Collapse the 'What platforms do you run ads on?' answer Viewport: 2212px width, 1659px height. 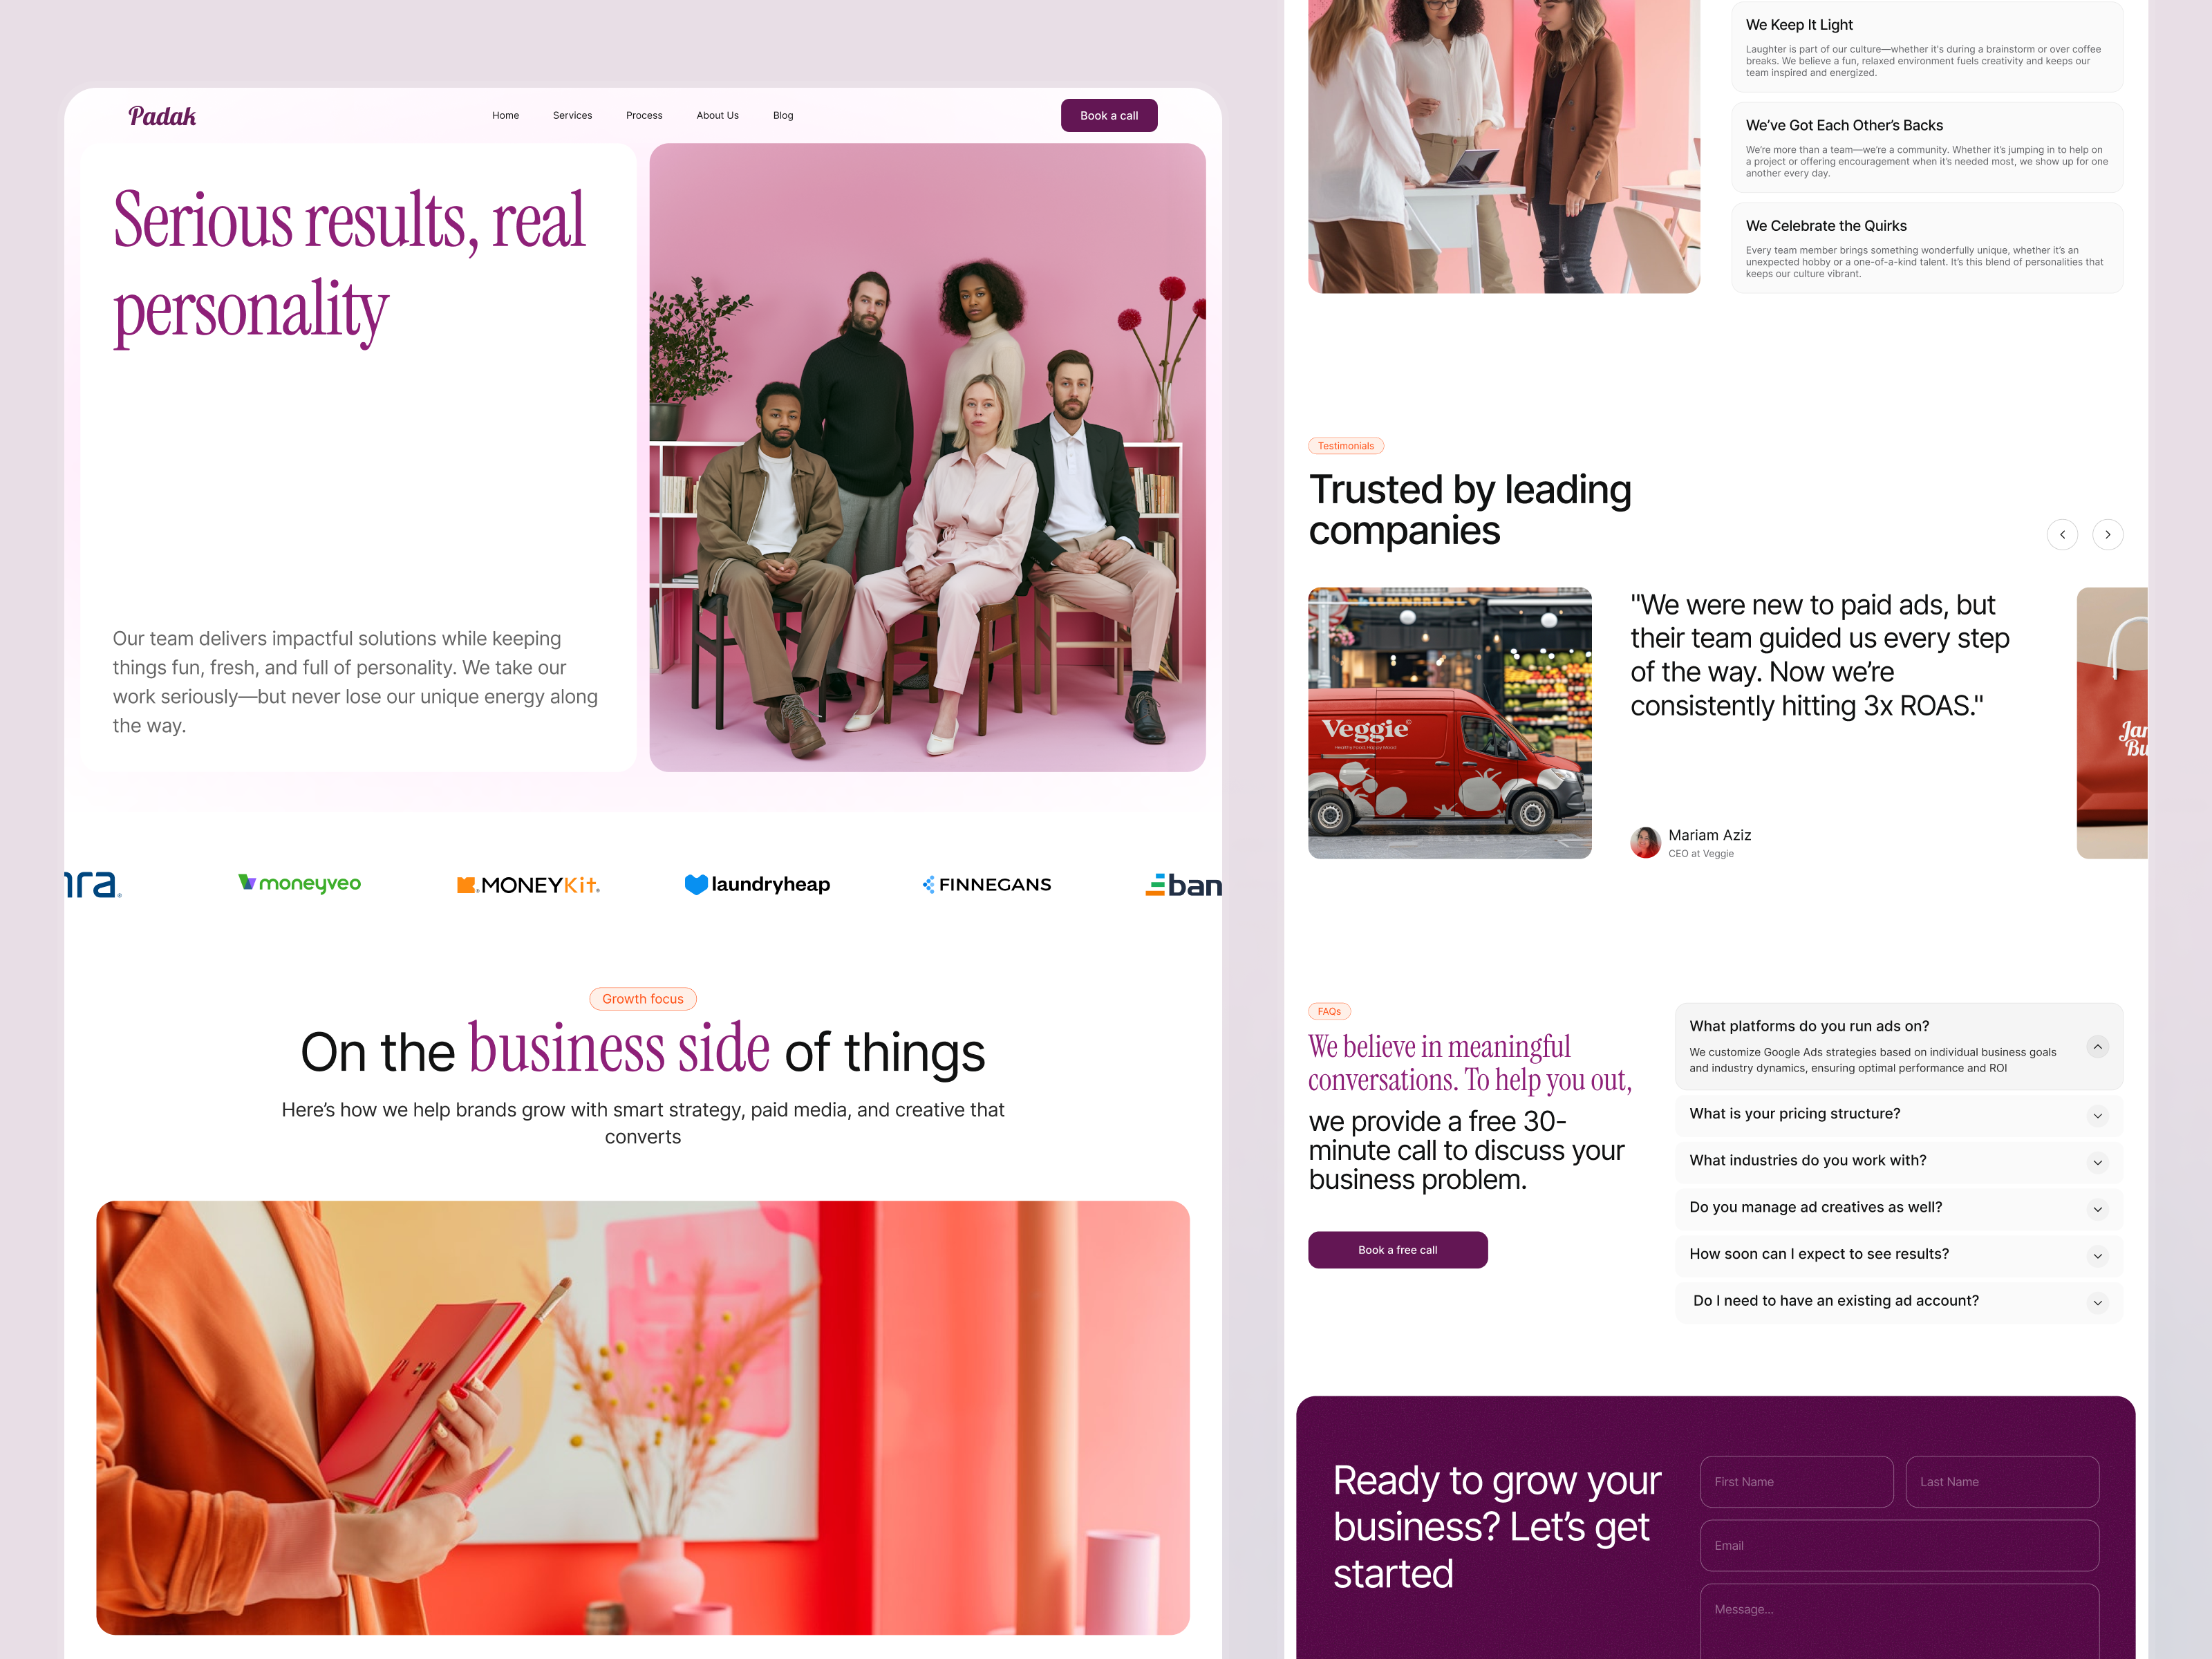click(x=2098, y=1046)
